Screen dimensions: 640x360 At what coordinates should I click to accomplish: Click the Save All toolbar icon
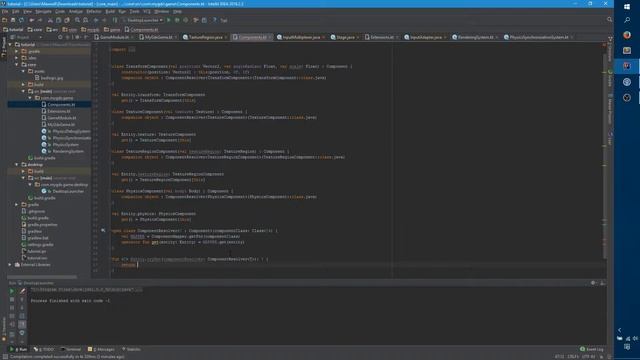pos(13,20)
